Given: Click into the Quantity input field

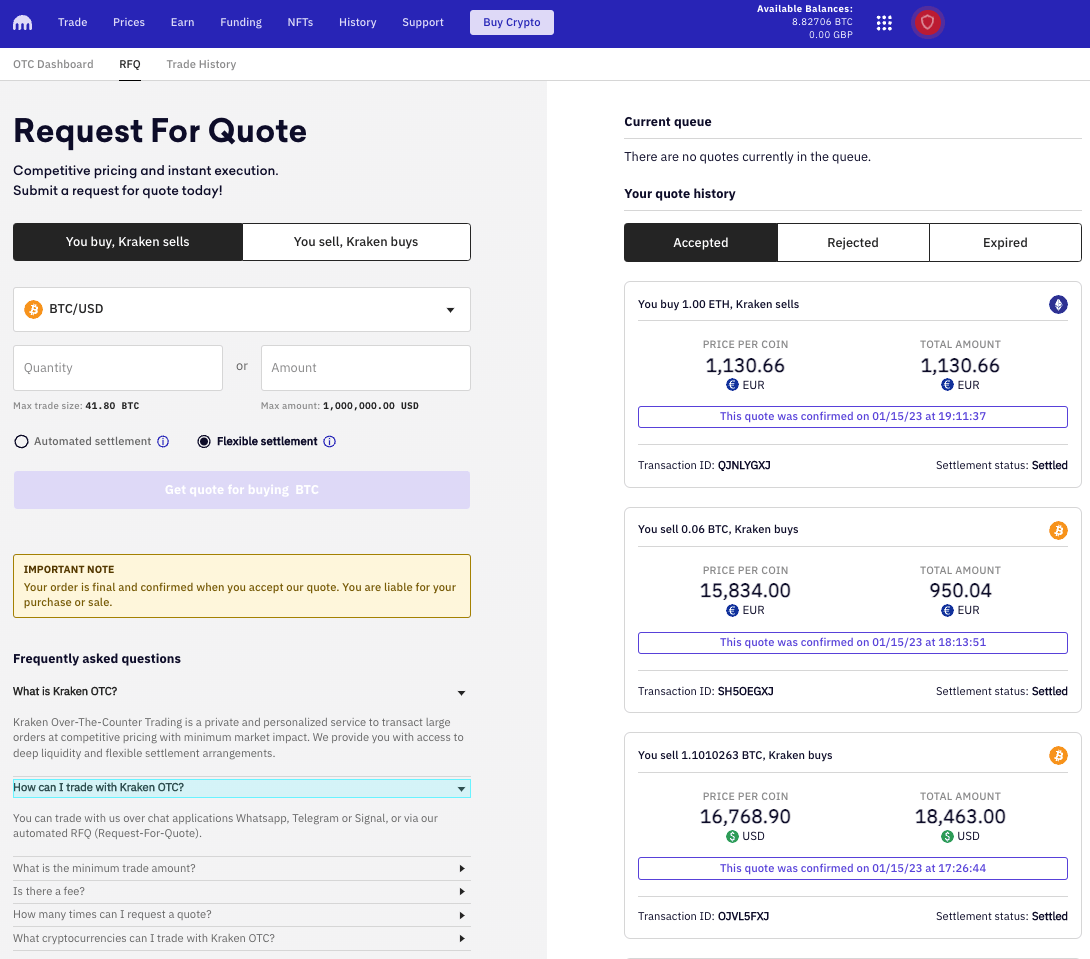Looking at the screenshot, I should click(117, 368).
